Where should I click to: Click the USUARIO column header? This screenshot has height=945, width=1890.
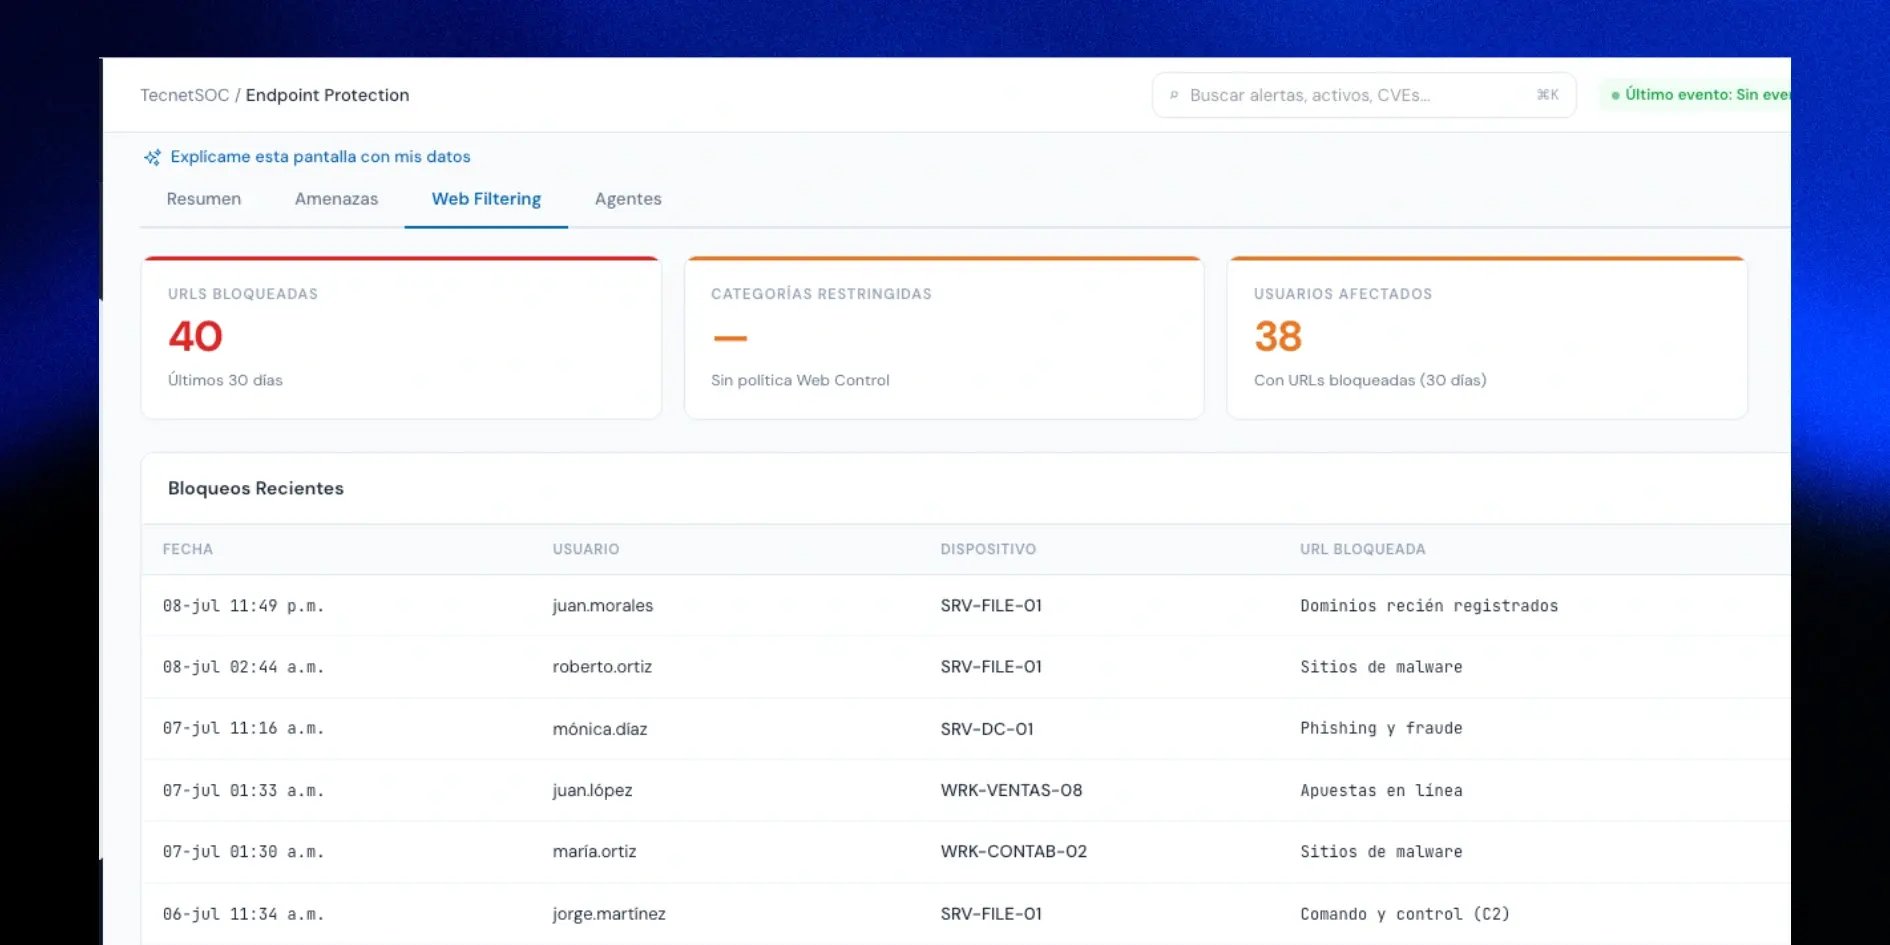click(586, 549)
